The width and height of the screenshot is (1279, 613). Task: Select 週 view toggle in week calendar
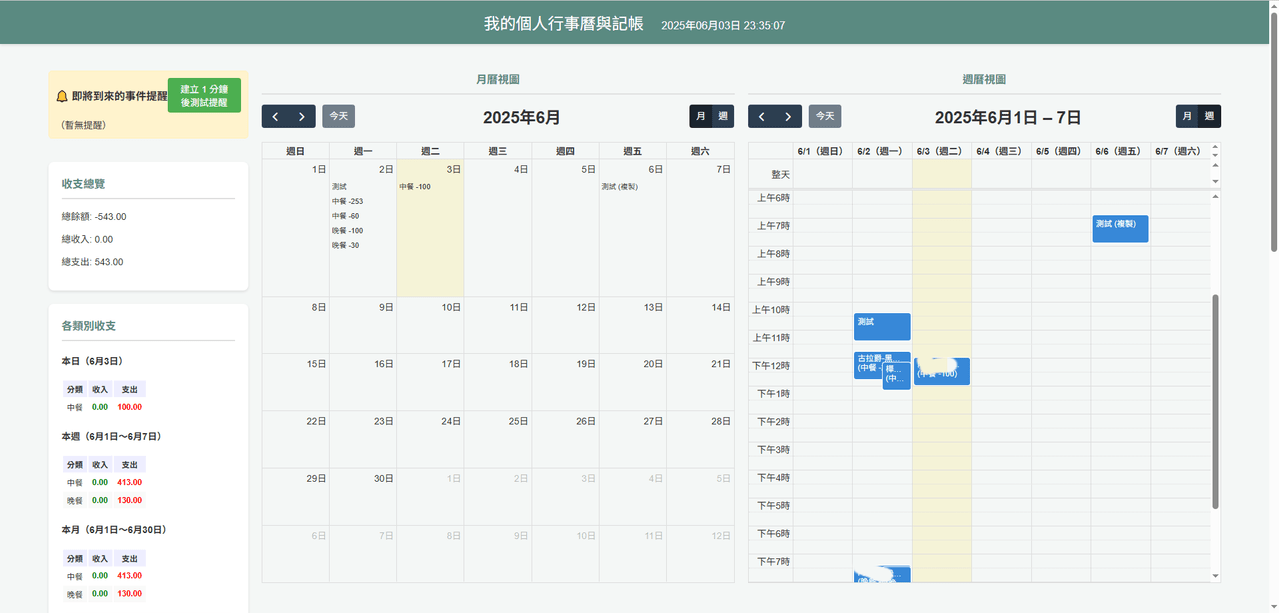[x=1209, y=116]
